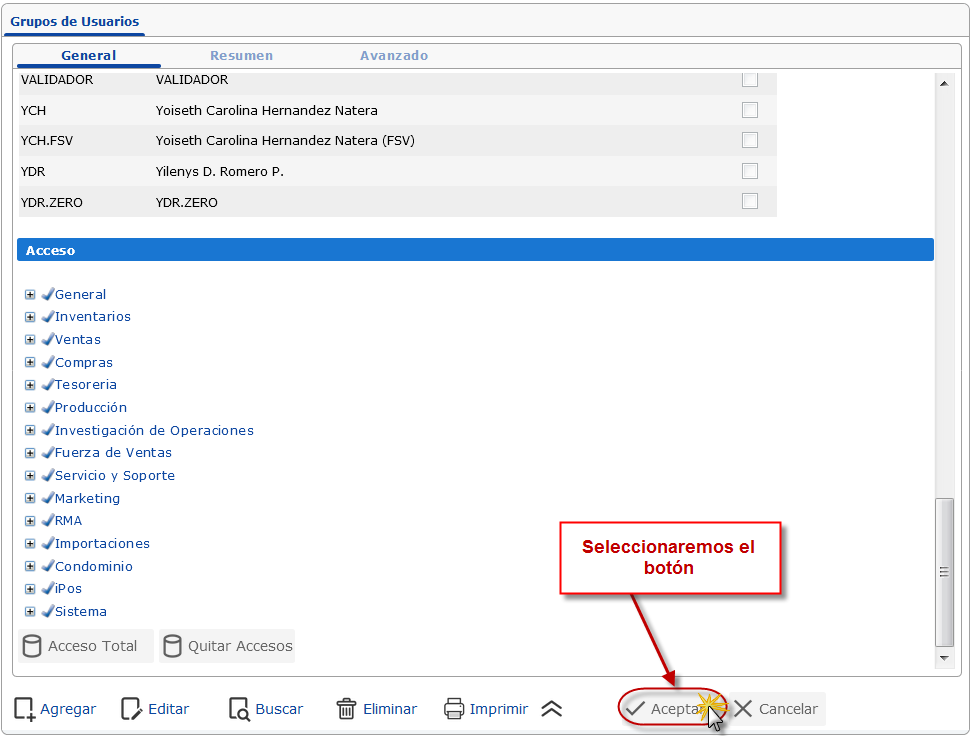Click the Cancelar X icon
Viewport: 972px width, 736px height.
(x=743, y=709)
